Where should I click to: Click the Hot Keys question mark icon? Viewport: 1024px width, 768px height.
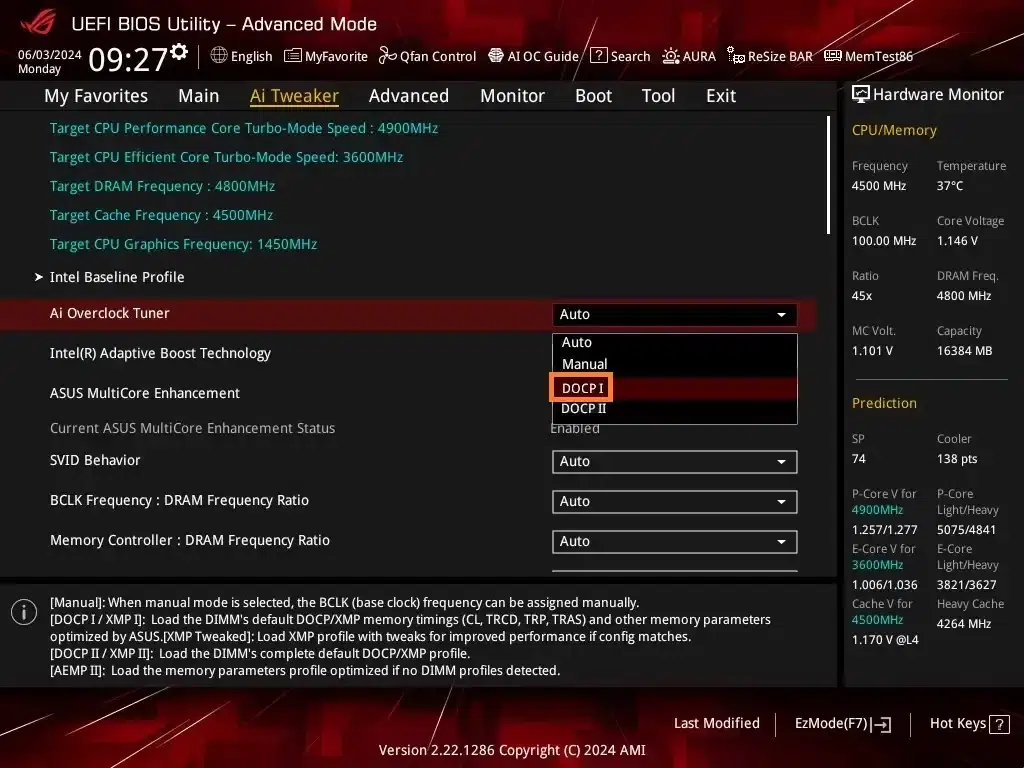[999, 724]
